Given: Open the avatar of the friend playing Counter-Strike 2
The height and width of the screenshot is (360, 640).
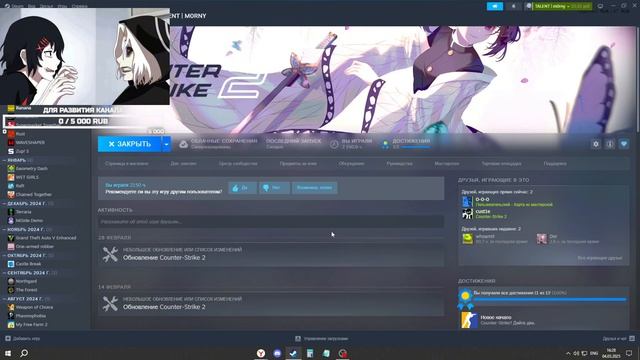Looking at the screenshot, I should 467,213.
